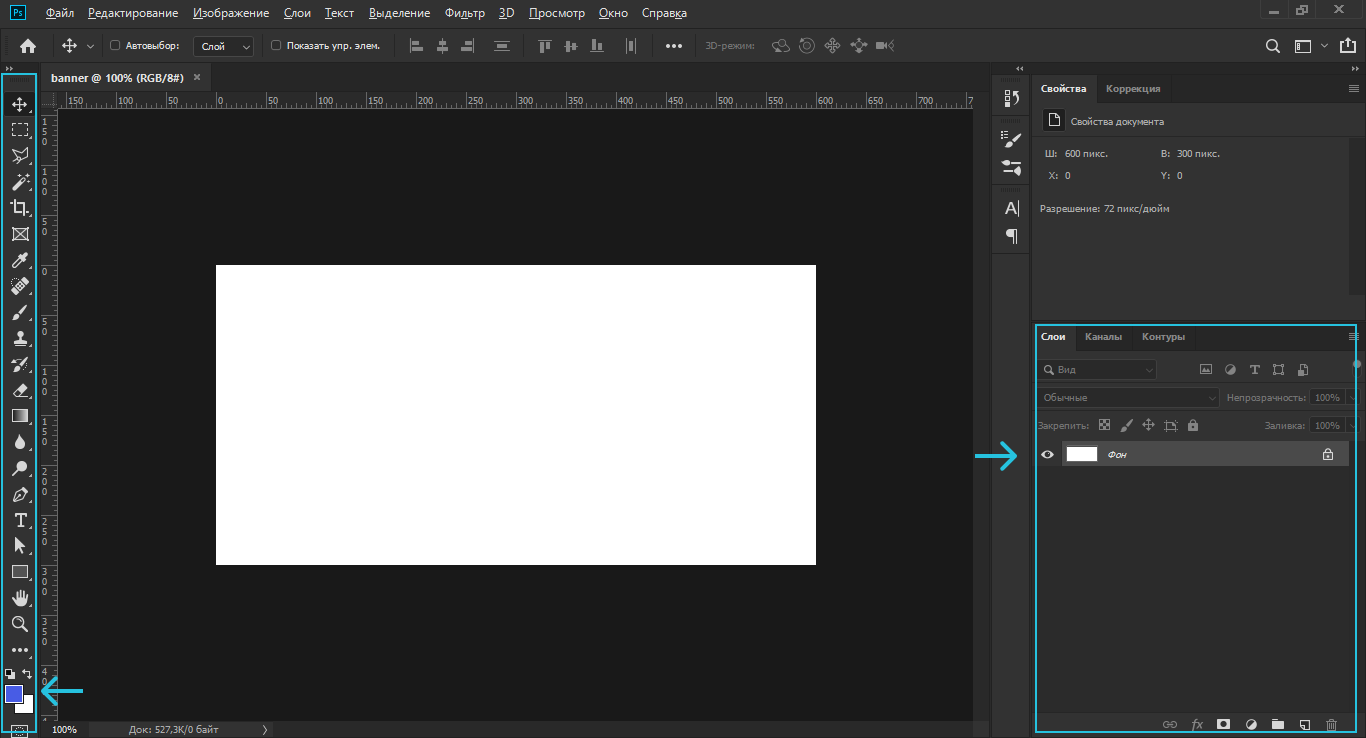Open the Layers panel menu
The height and width of the screenshot is (738, 1366).
(x=1353, y=337)
